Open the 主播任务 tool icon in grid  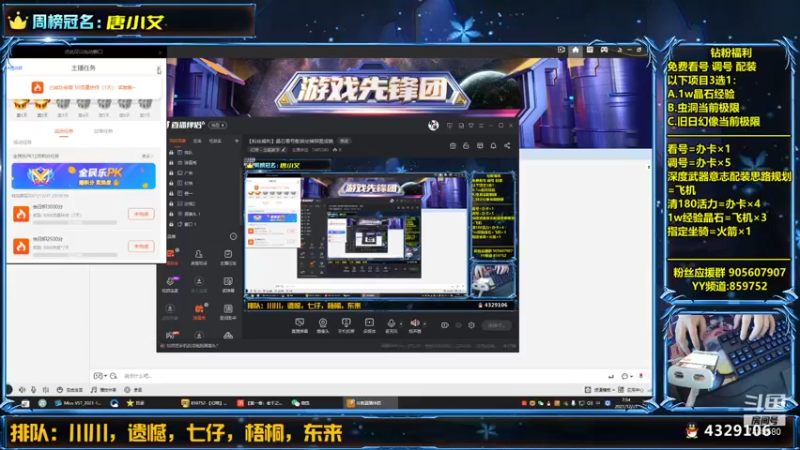pyautogui.click(x=228, y=257)
